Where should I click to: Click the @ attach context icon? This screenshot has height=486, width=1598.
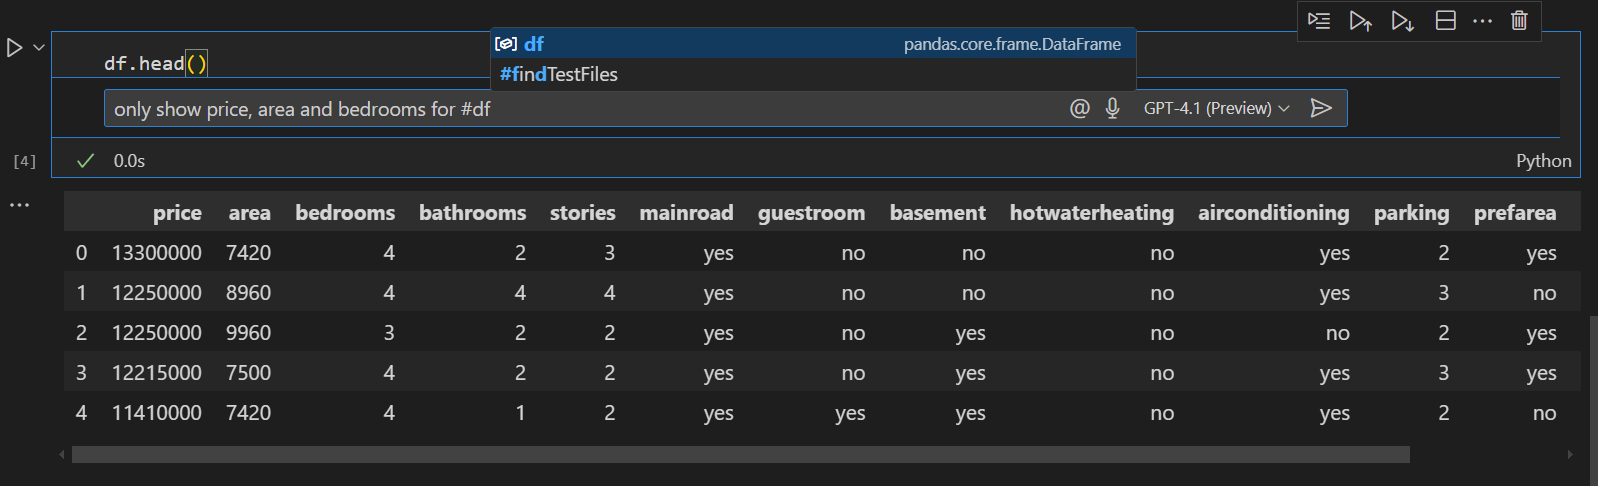(1079, 108)
